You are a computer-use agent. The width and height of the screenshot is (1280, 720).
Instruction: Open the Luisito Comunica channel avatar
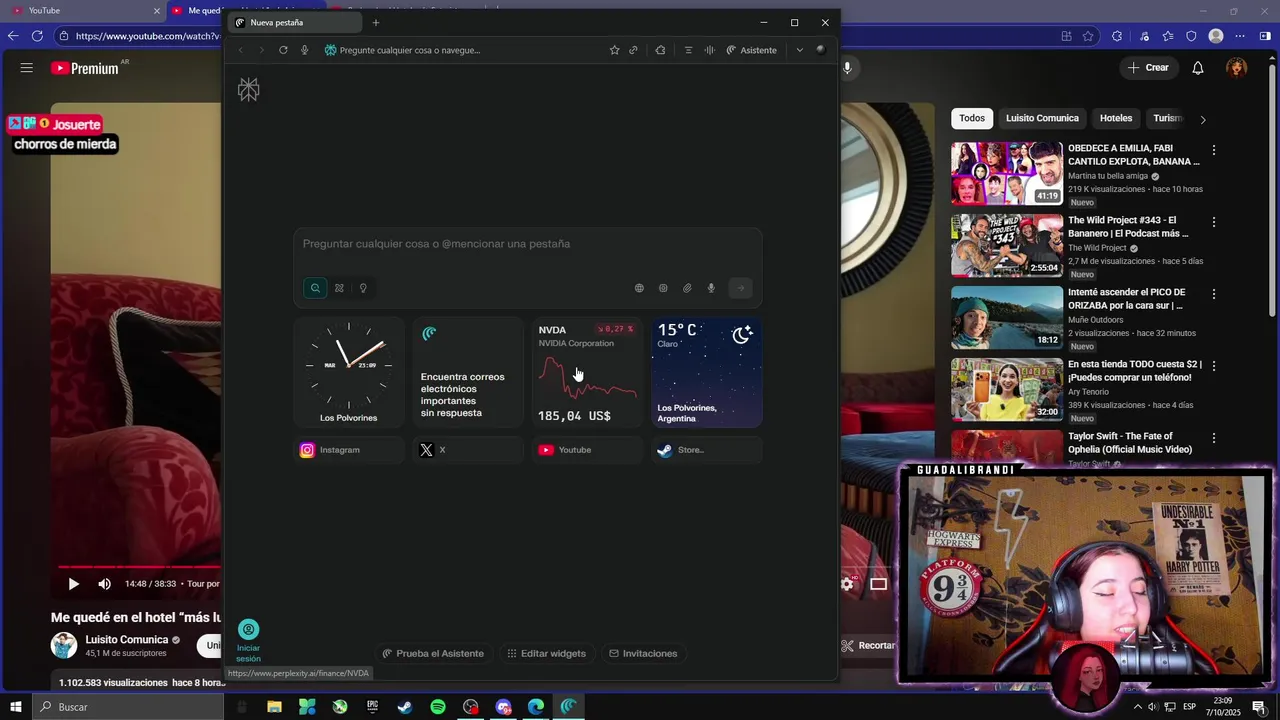pos(64,646)
